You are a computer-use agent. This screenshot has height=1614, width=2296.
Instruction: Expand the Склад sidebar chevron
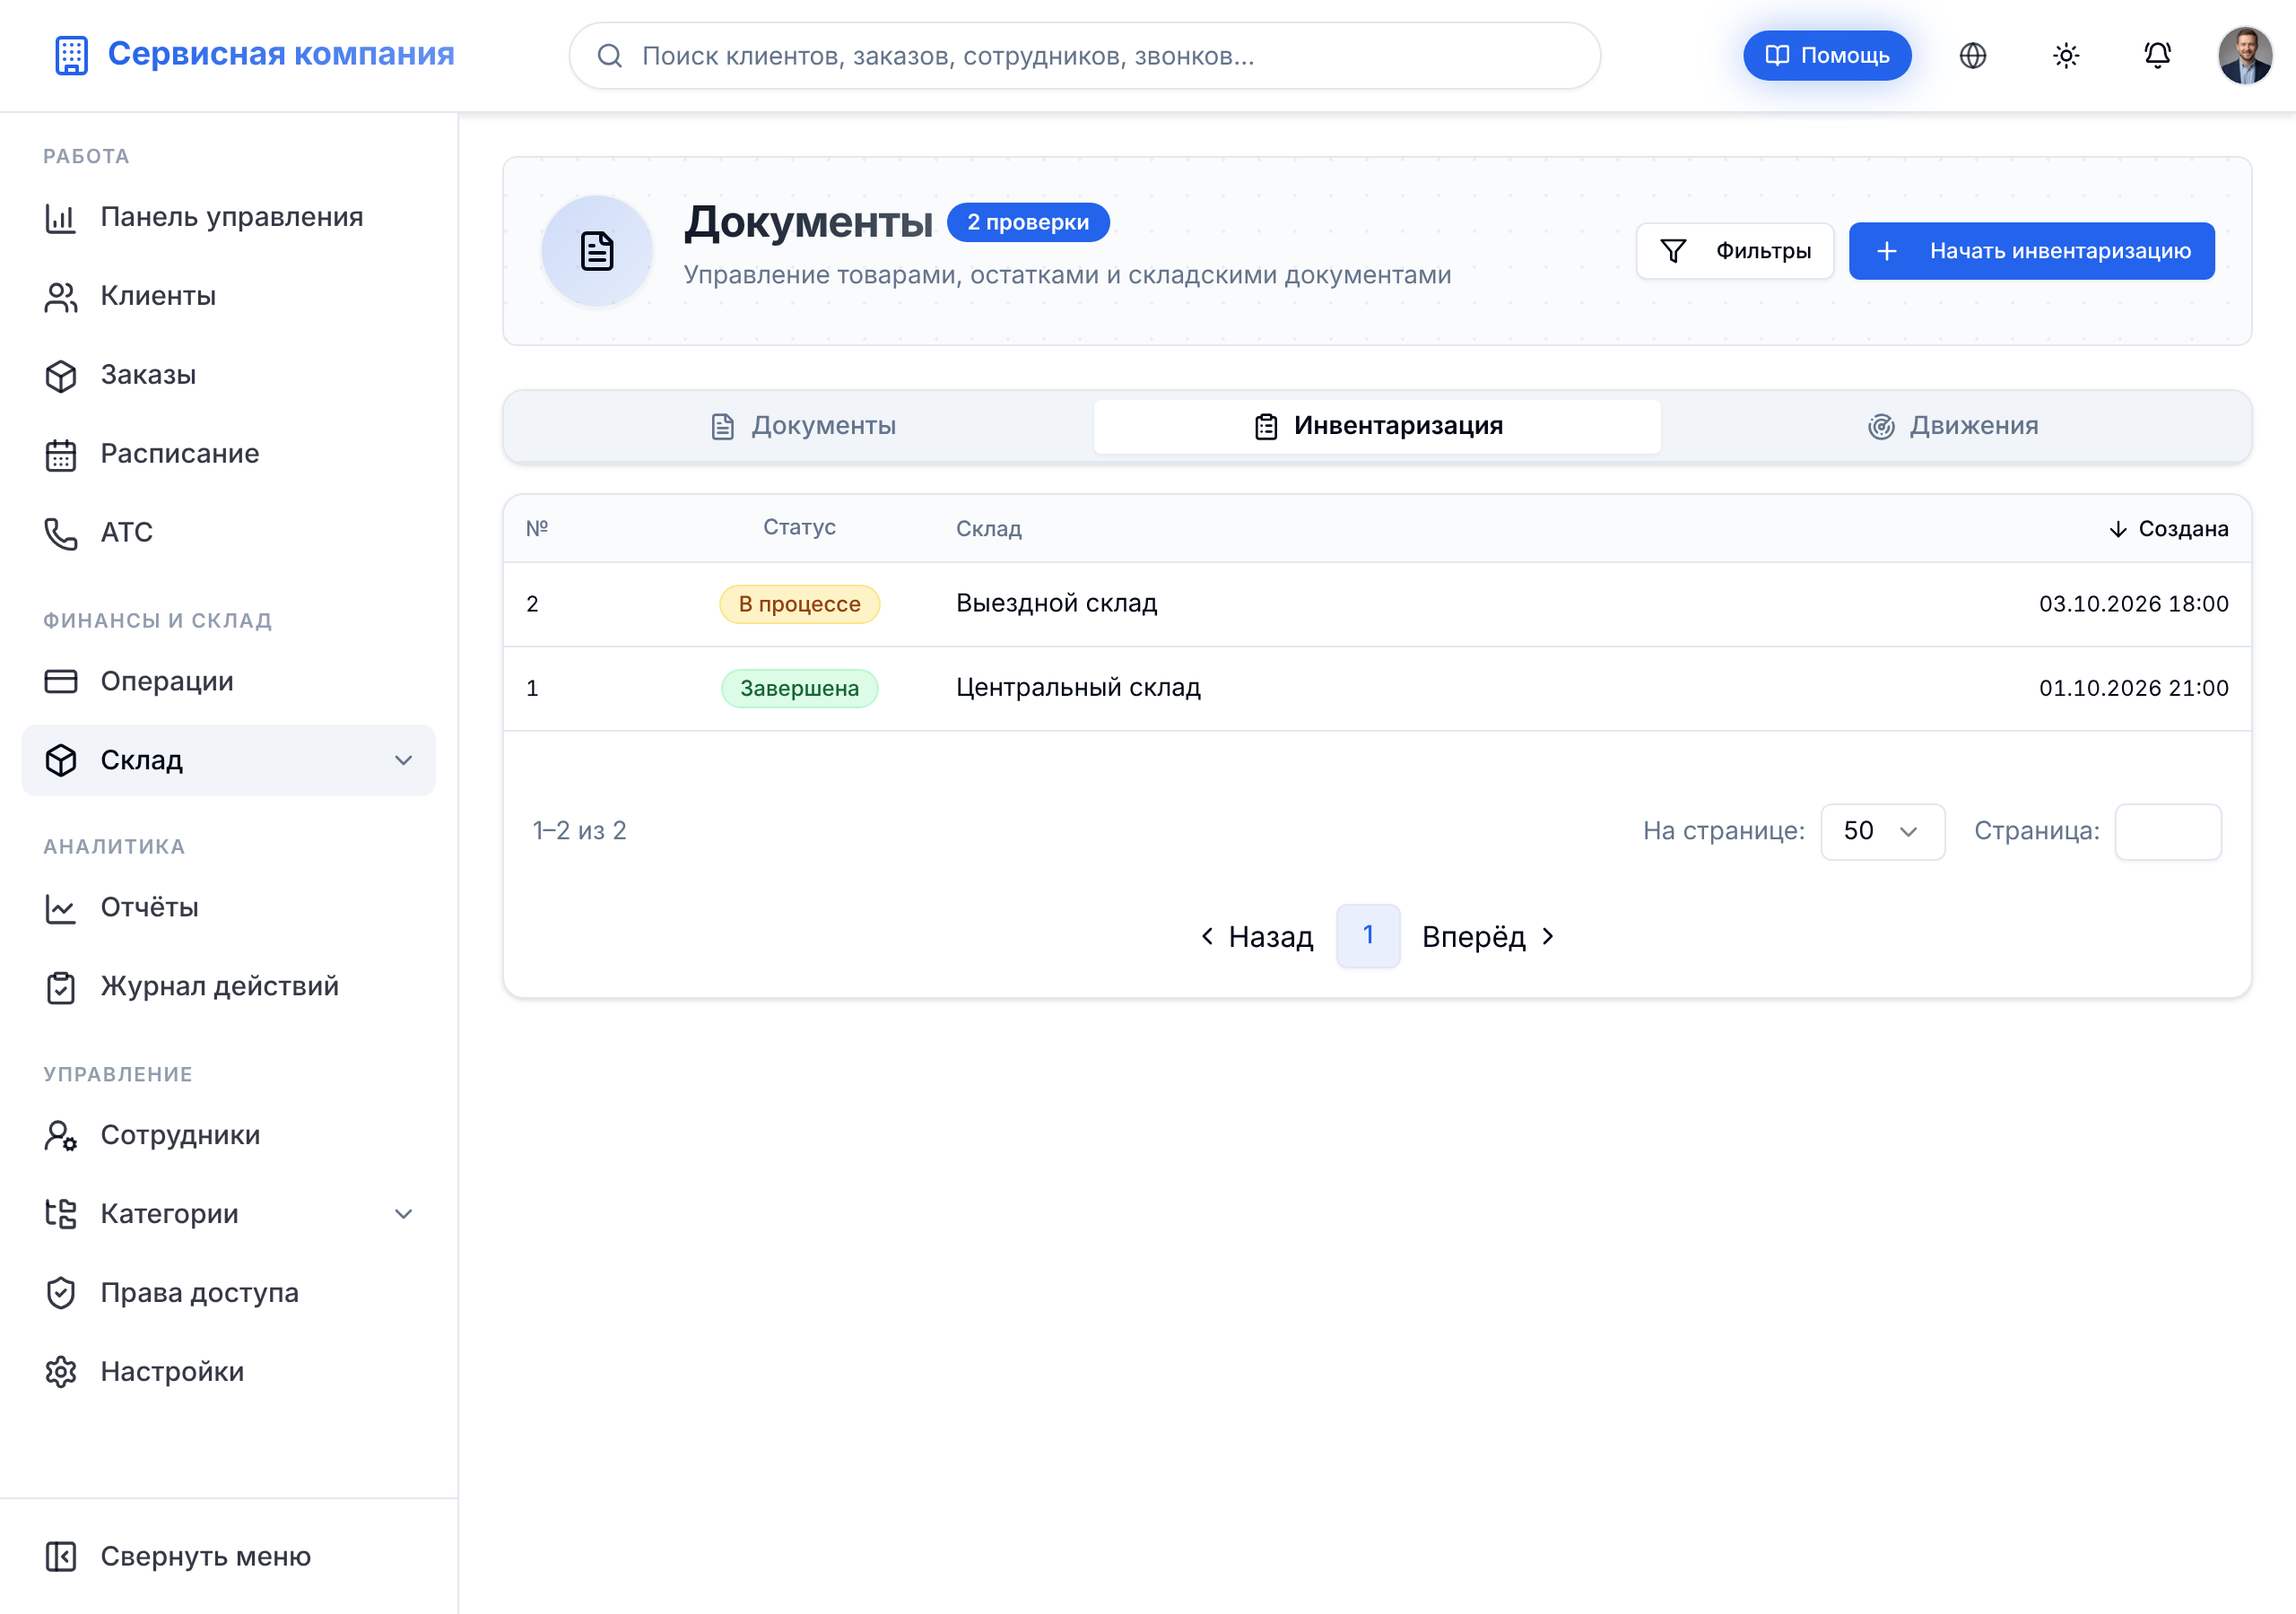[x=403, y=760]
